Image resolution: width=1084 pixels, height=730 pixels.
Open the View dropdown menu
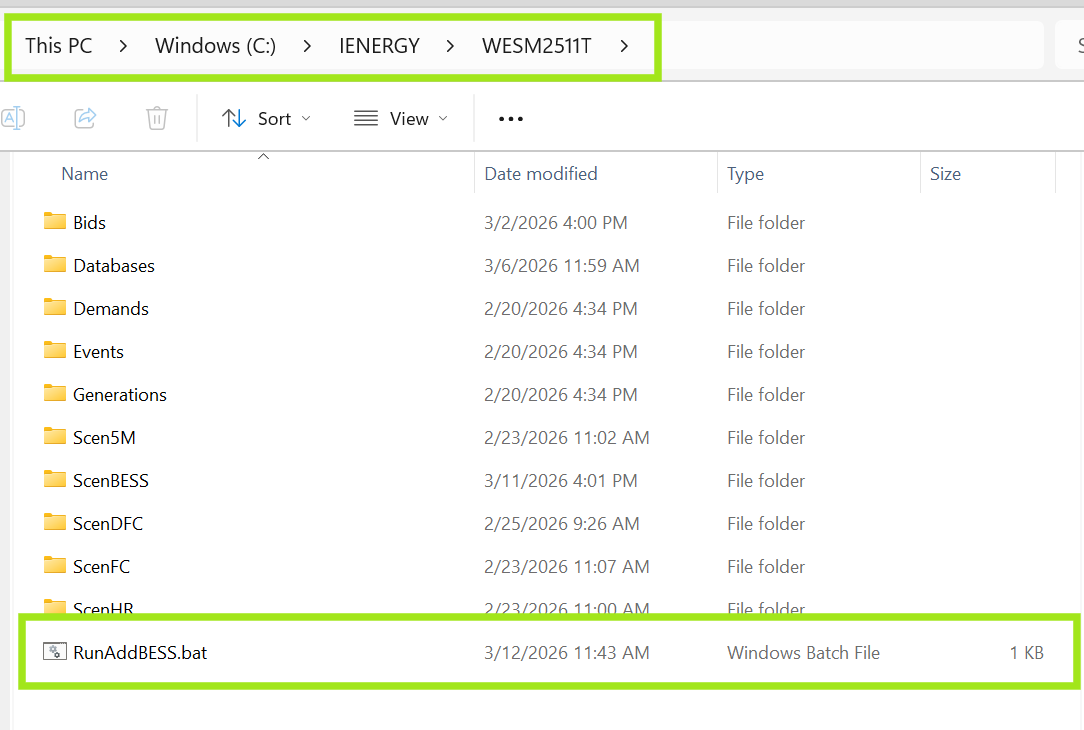point(400,119)
